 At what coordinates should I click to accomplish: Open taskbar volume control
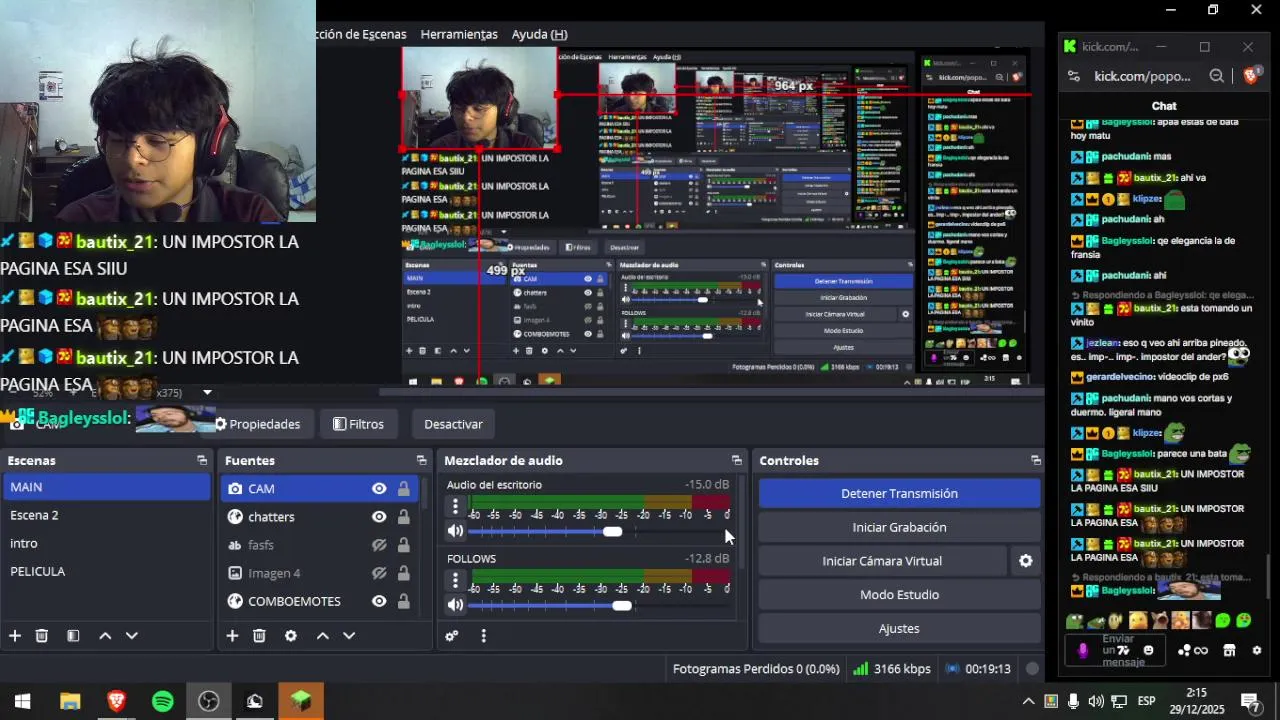click(1097, 701)
